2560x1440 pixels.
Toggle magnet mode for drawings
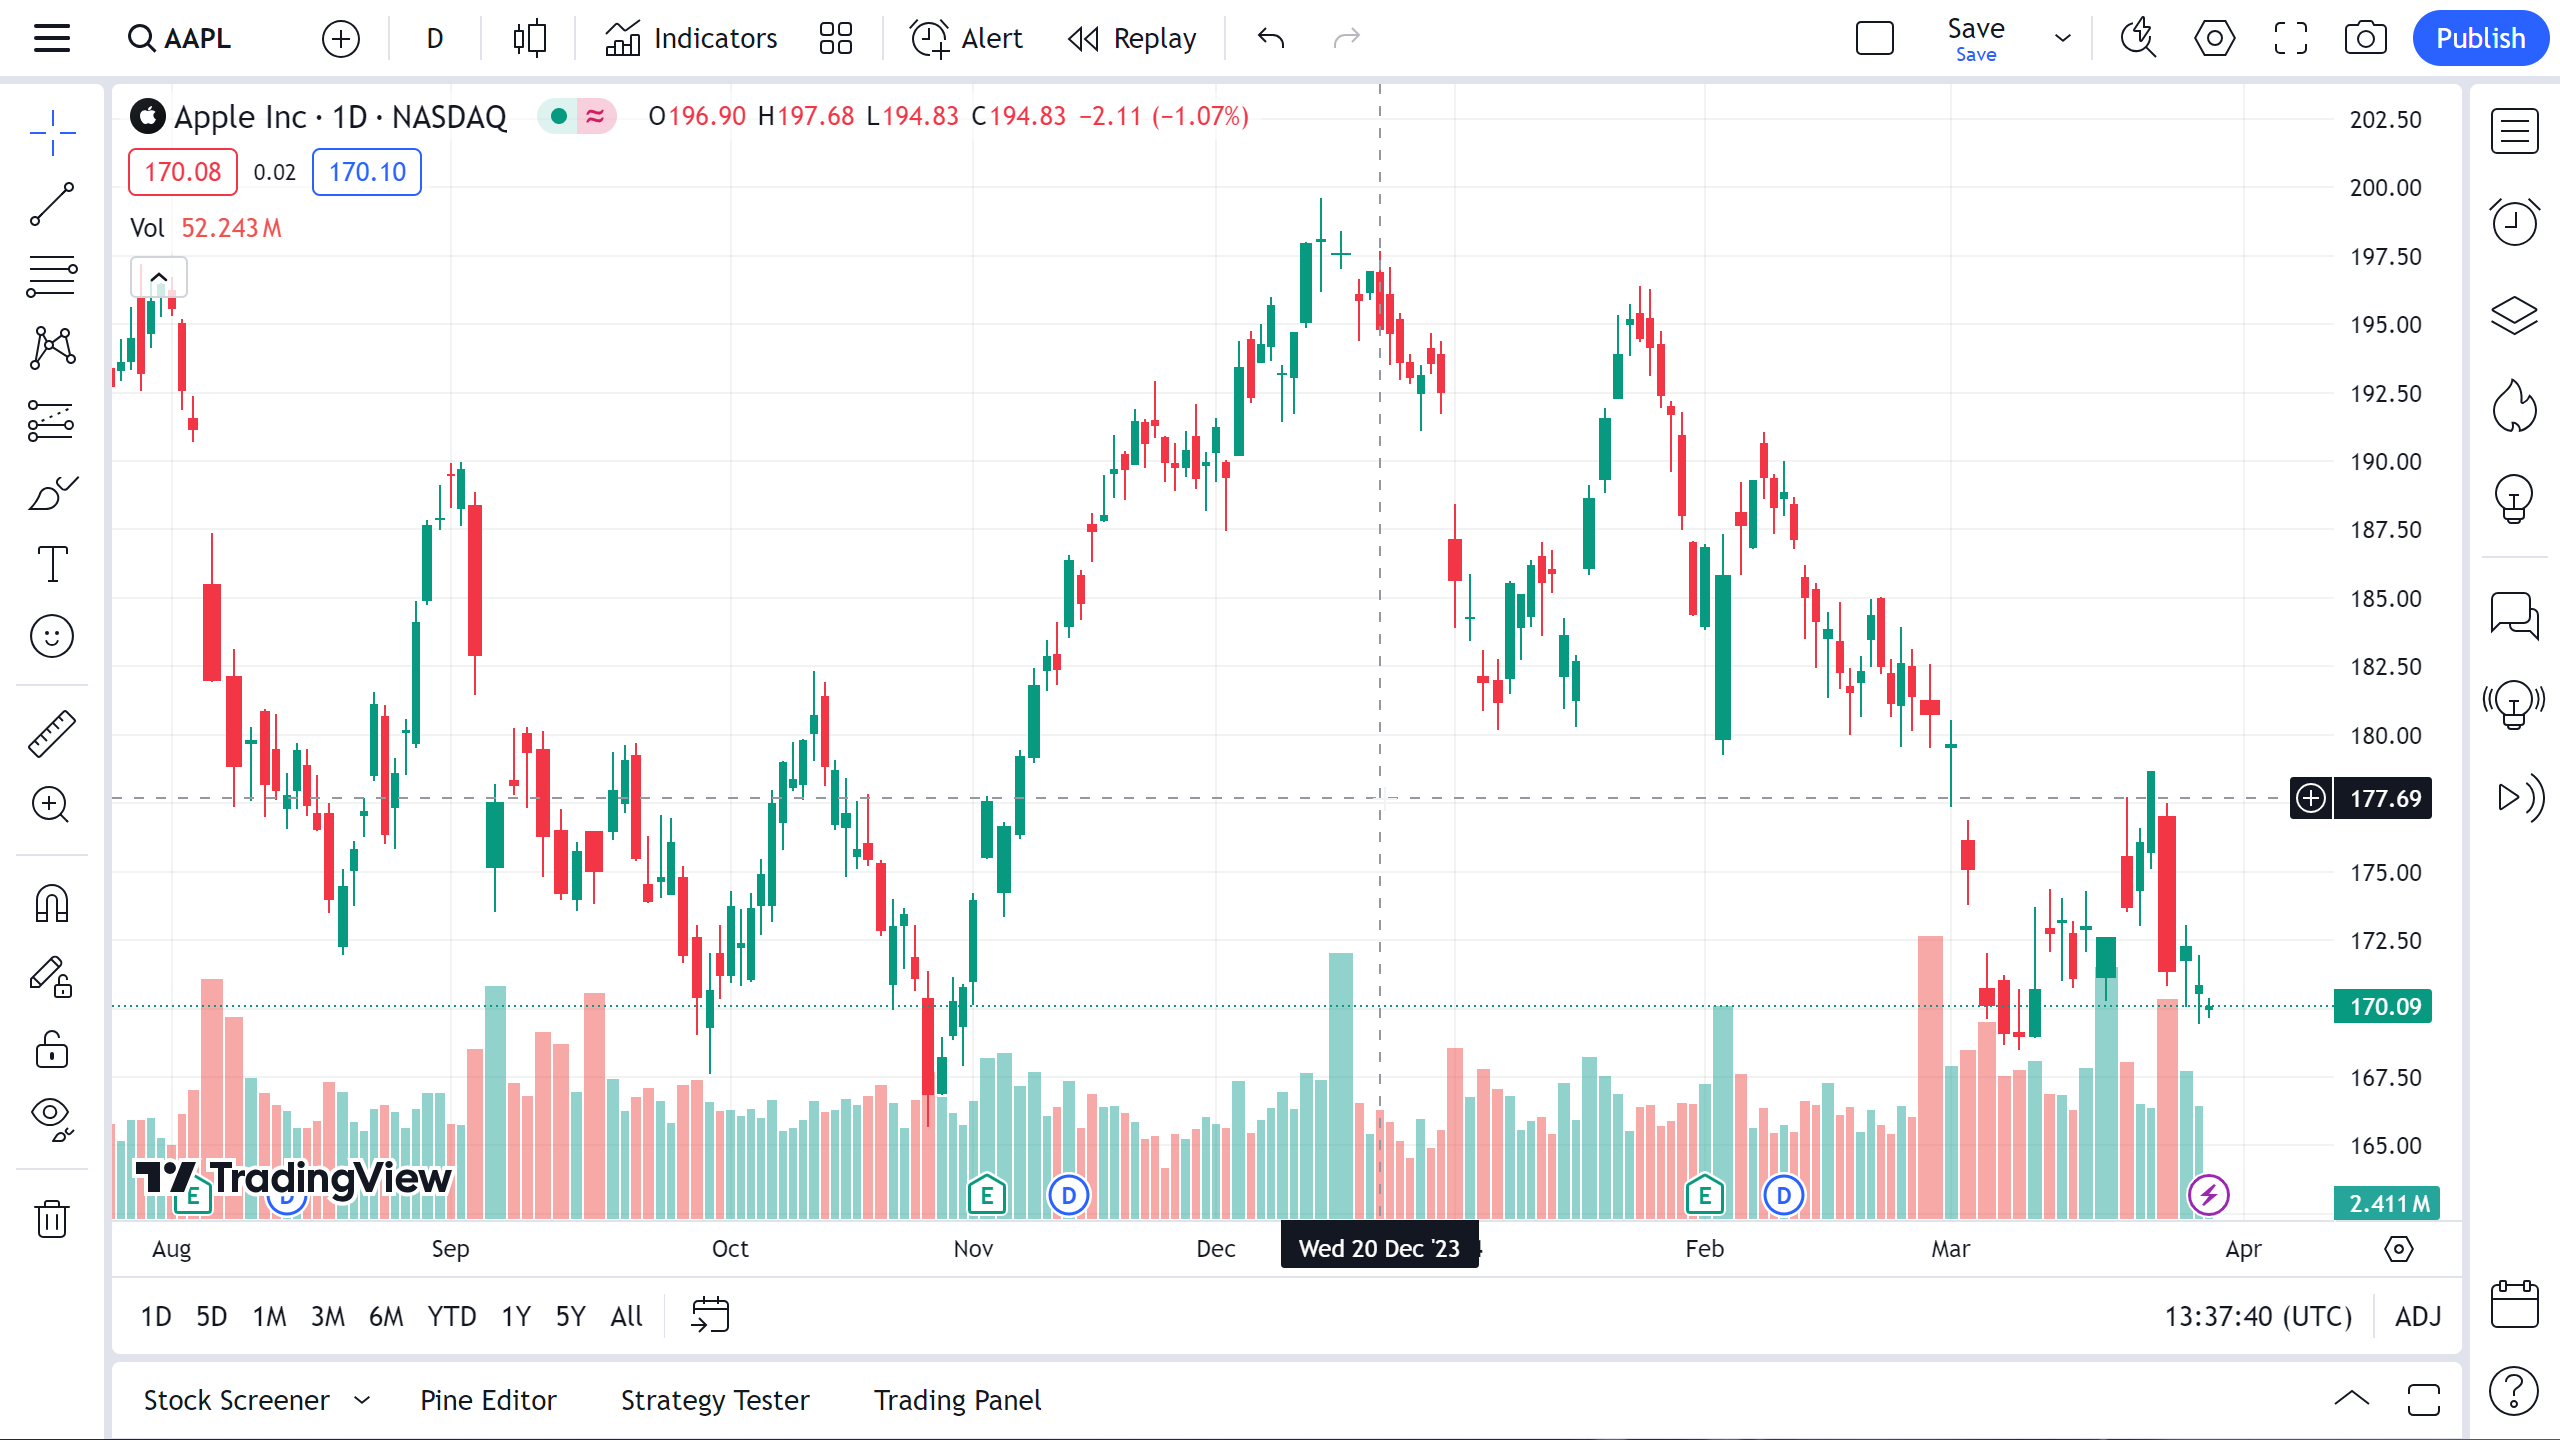[x=52, y=904]
